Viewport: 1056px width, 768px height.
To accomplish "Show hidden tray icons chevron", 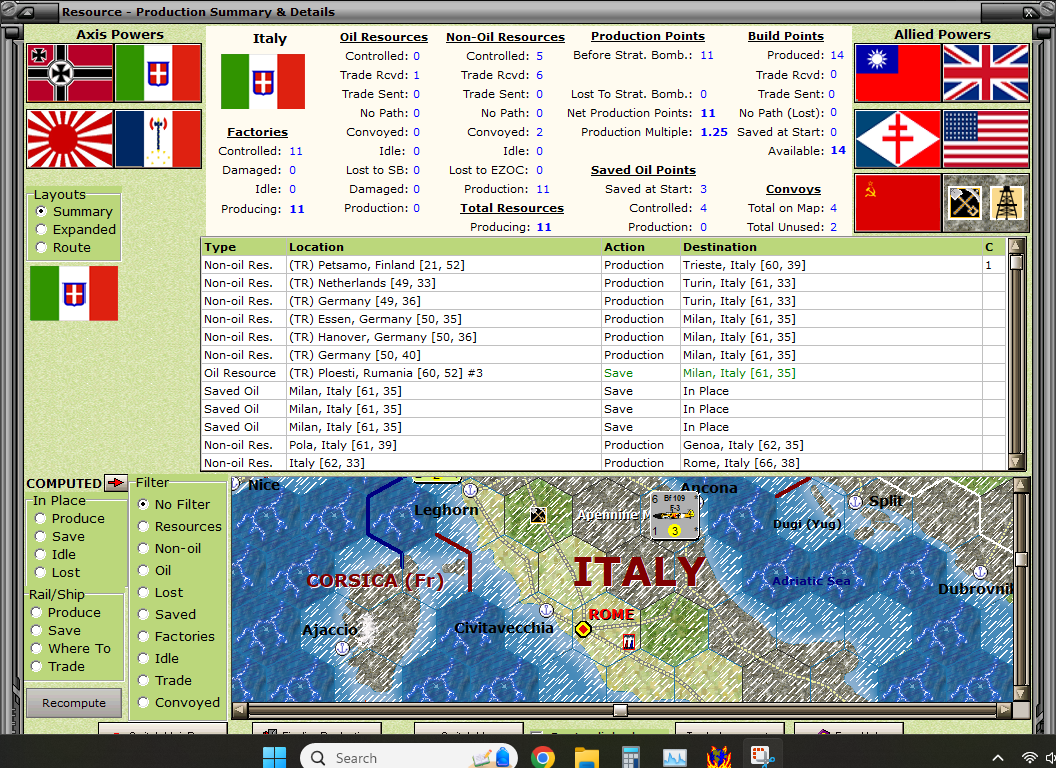I will (x=998, y=758).
